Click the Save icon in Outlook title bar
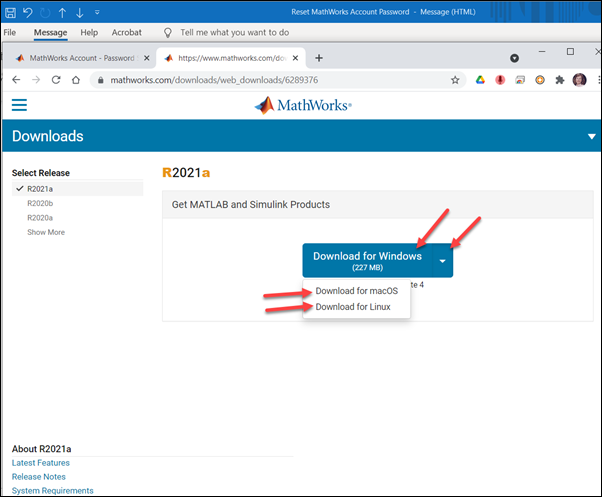Image resolution: width=602 pixels, height=497 pixels. coord(10,13)
